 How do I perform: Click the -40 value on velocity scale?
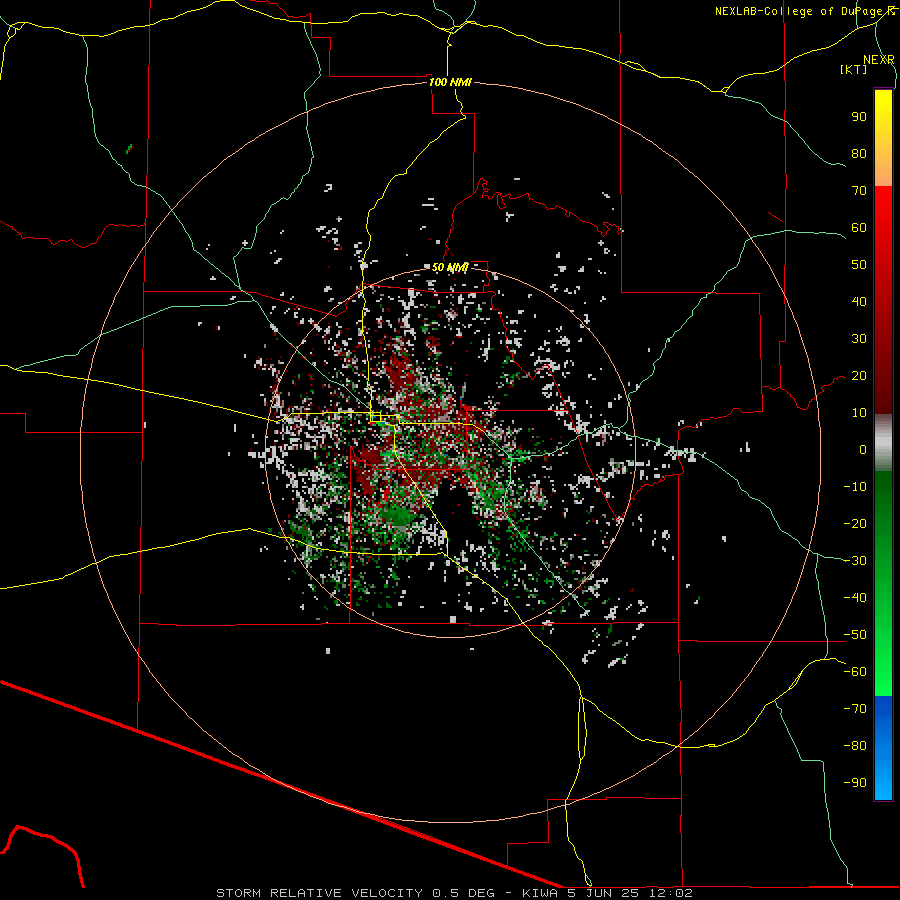(x=855, y=598)
